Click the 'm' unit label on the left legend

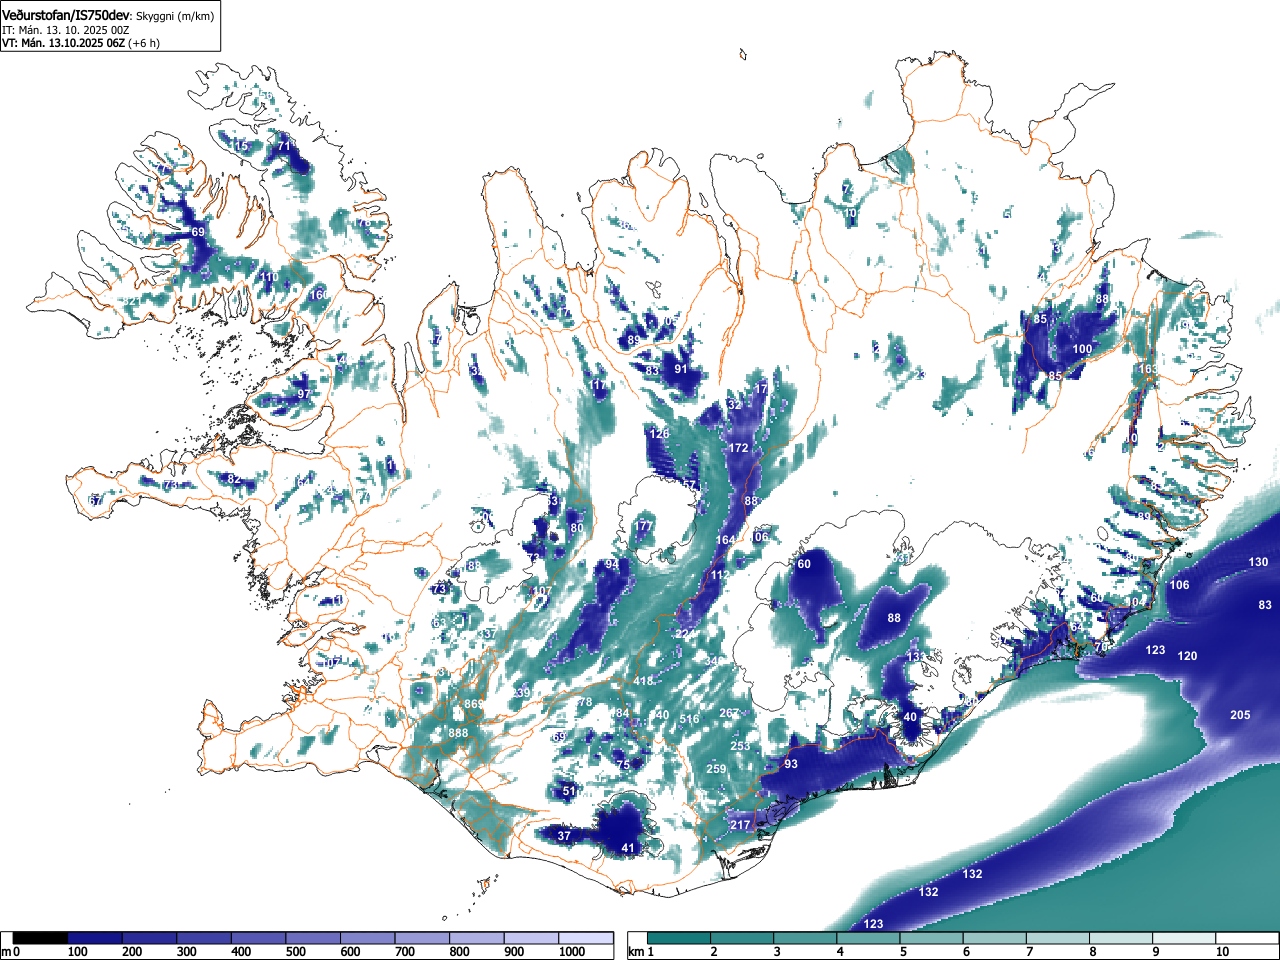6,952
